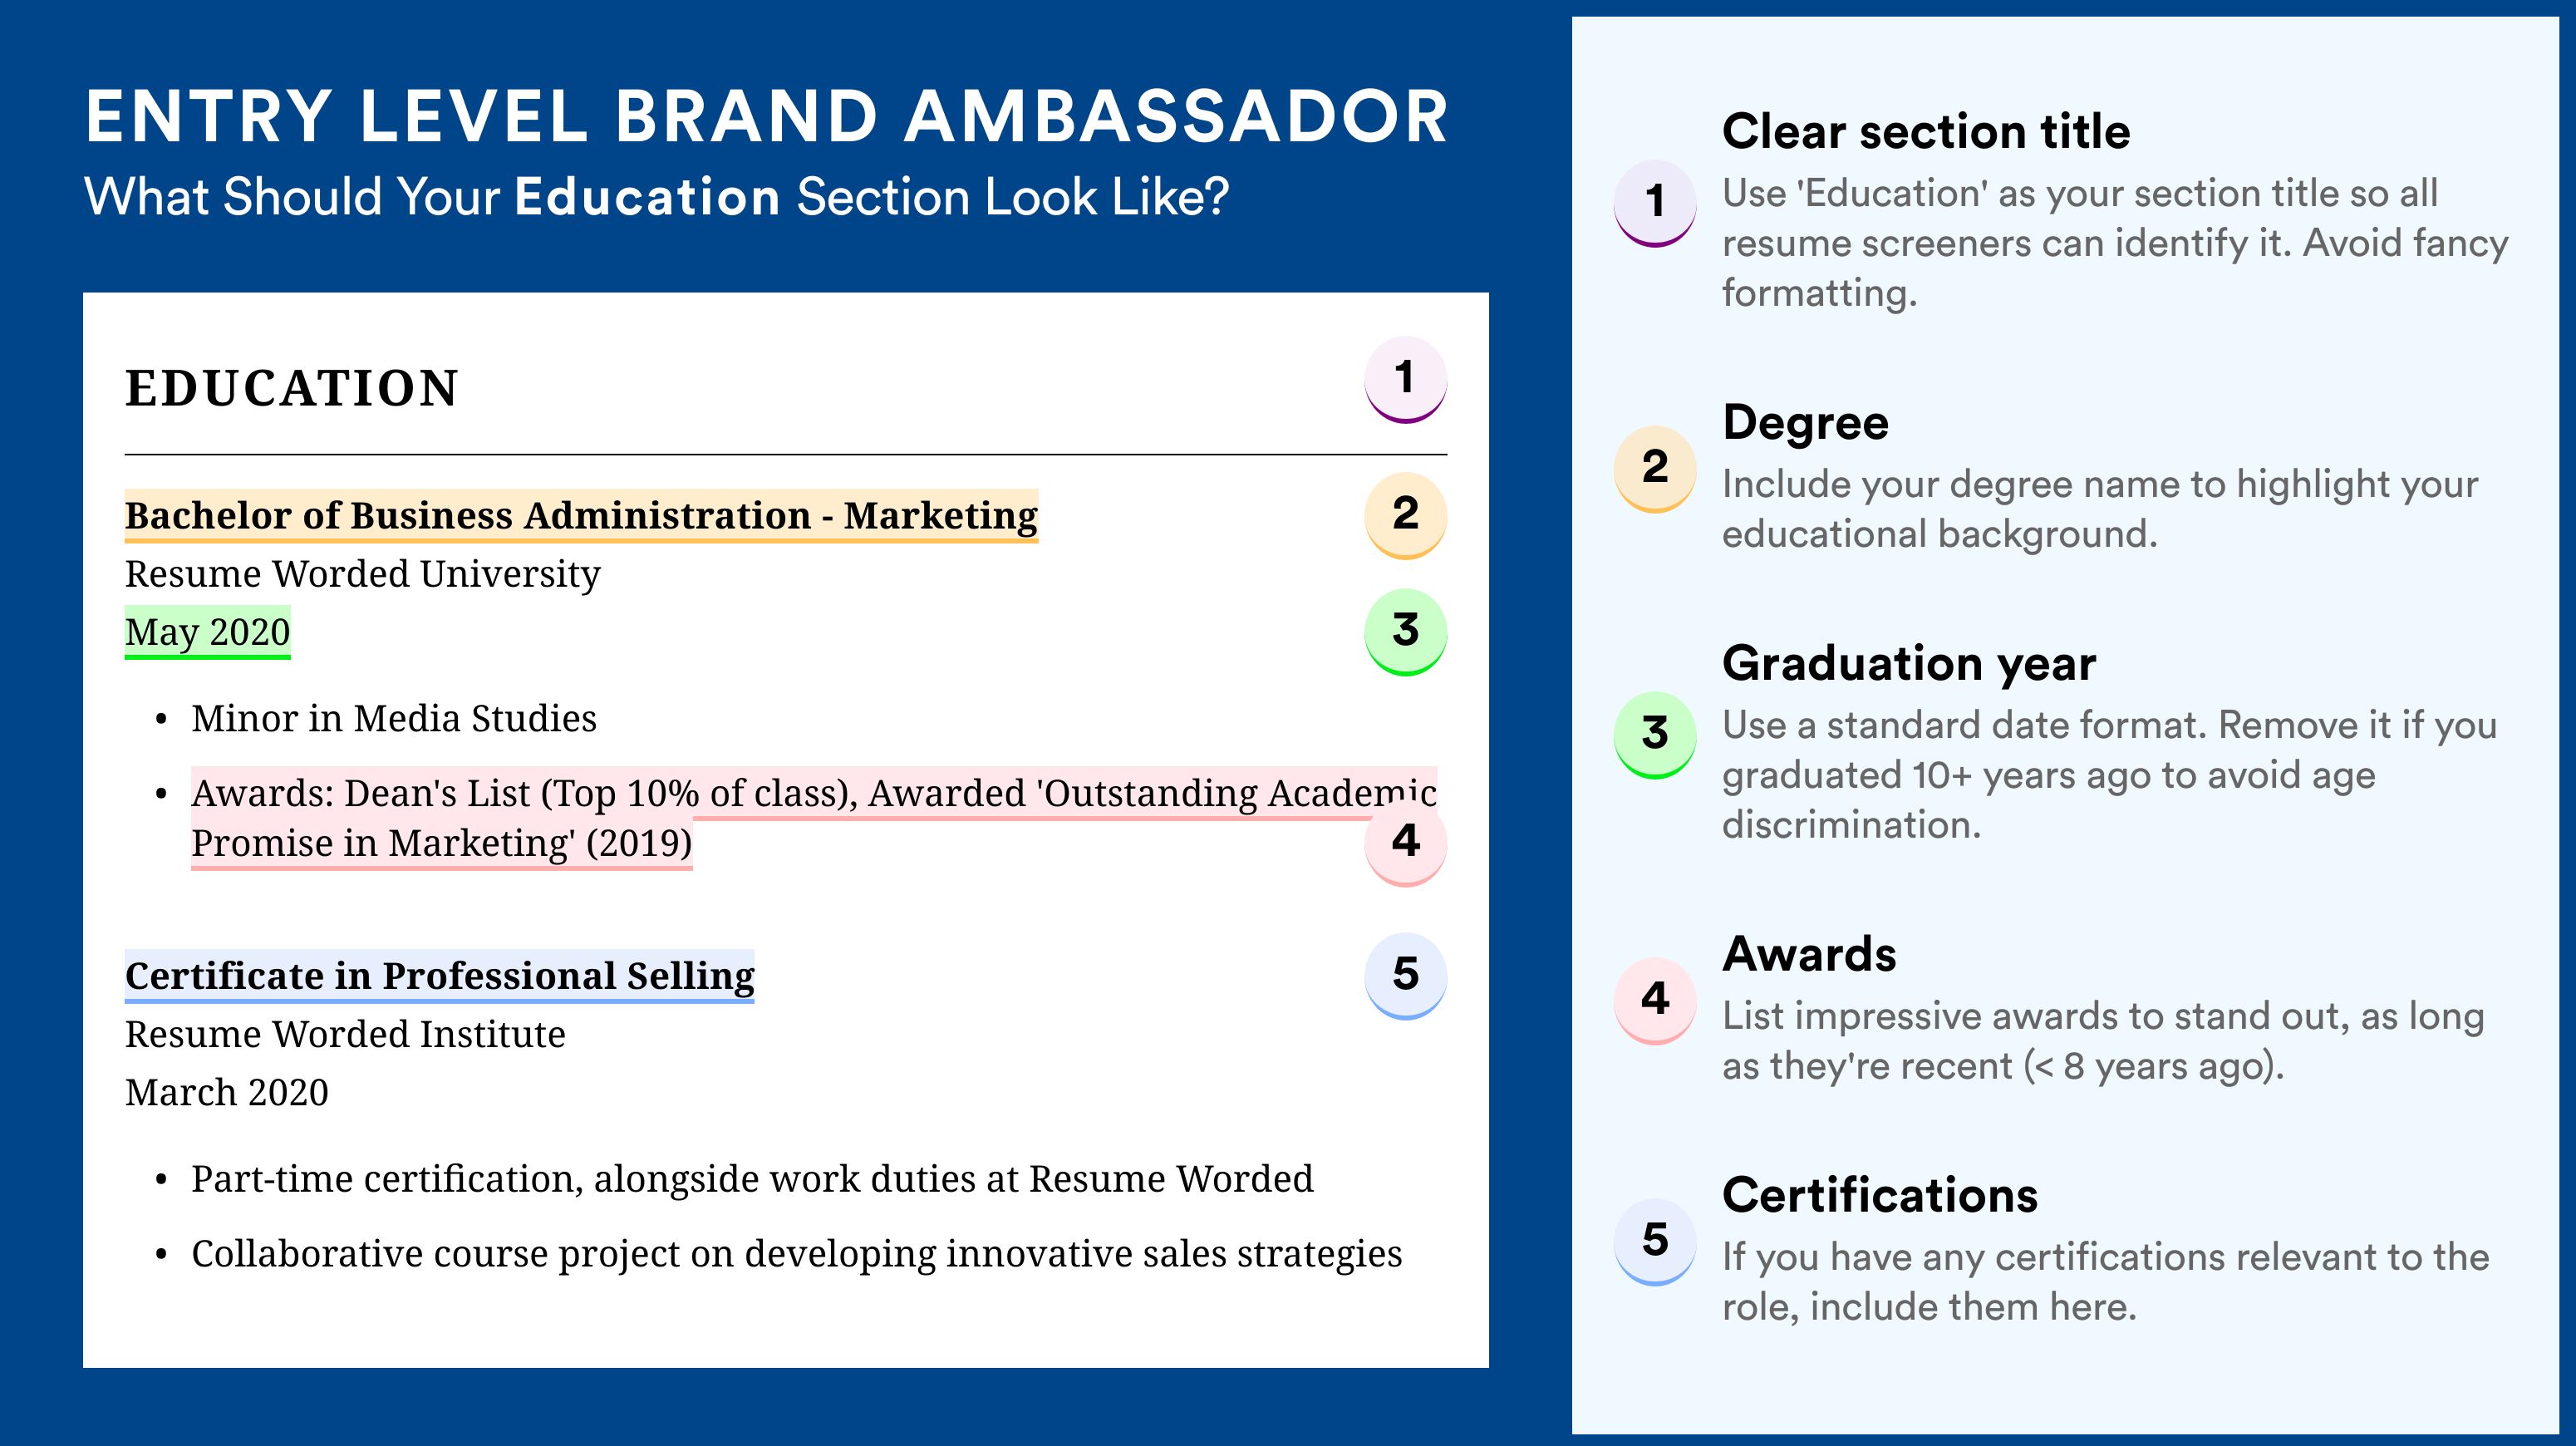Click the orange number 2 badge beside the Bachelor degree
2576x1446 pixels.
point(1405,514)
